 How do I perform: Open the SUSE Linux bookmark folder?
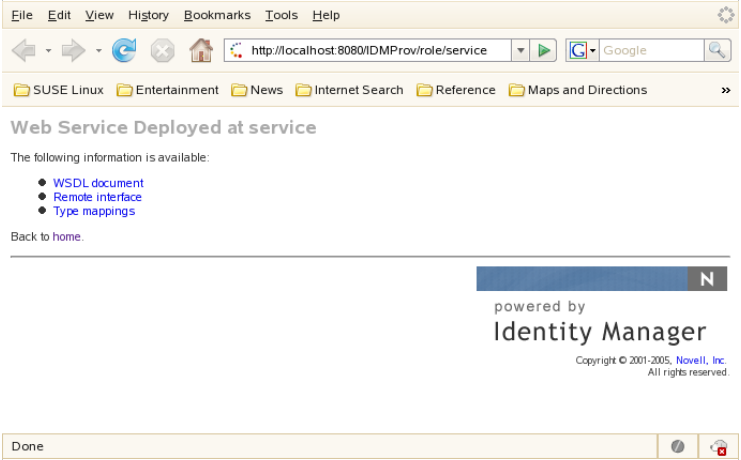pyautogui.click(x=59, y=90)
